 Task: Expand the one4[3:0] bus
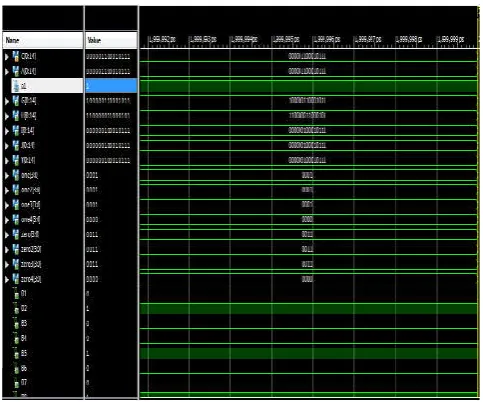tap(7, 220)
